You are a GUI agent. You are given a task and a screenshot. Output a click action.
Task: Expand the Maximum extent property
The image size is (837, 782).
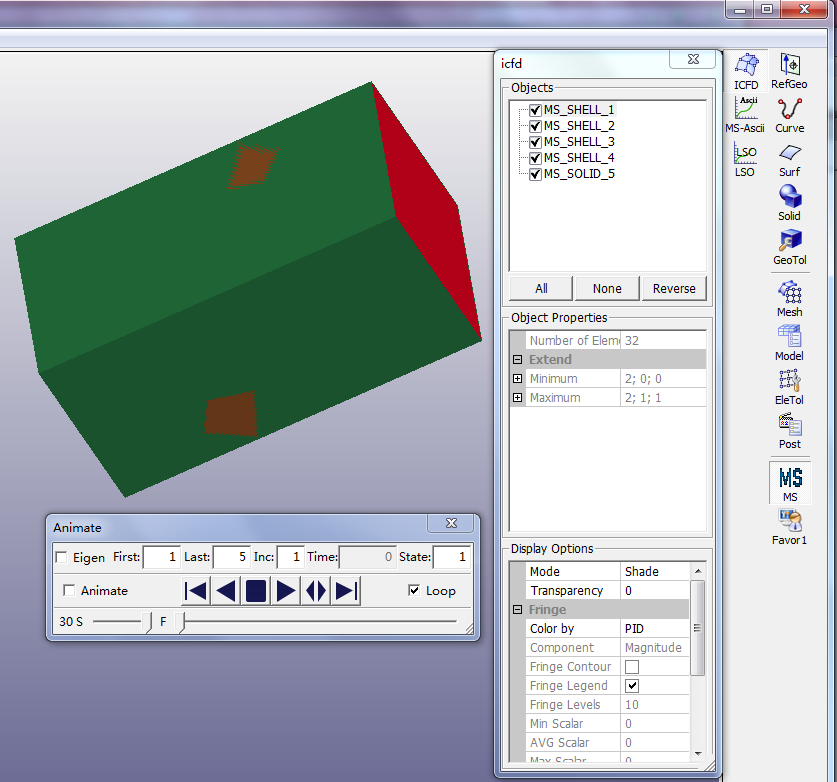(x=517, y=397)
